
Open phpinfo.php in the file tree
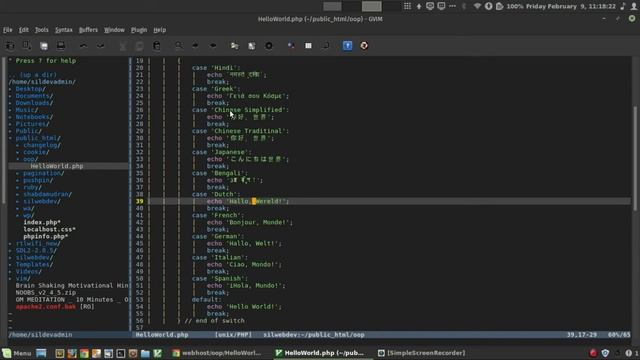coord(46,236)
